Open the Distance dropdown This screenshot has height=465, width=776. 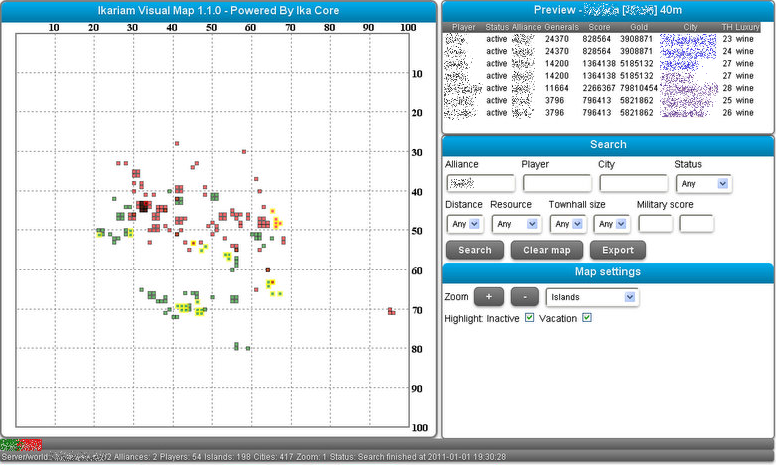465,224
